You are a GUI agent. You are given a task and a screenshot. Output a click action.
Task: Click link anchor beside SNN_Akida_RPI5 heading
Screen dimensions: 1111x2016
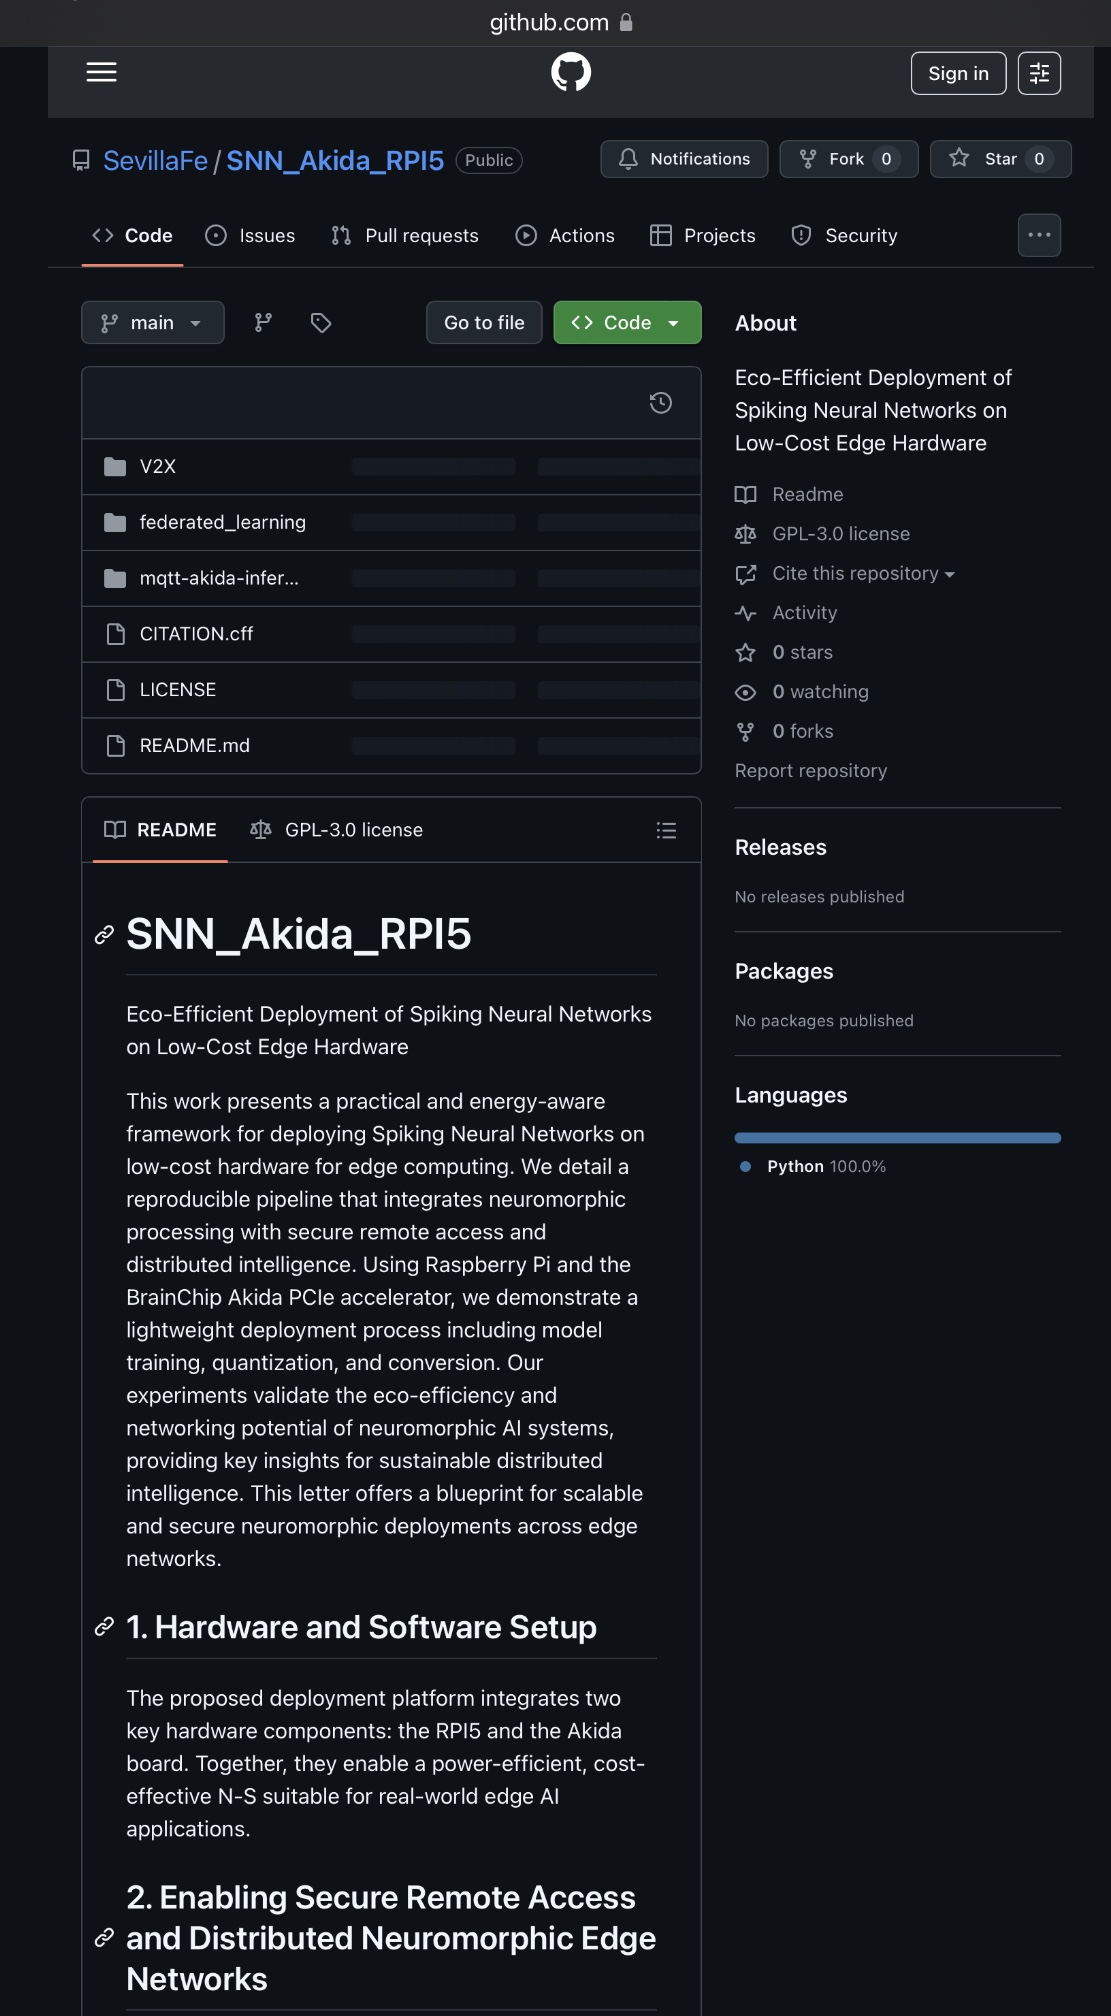click(104, 935)
